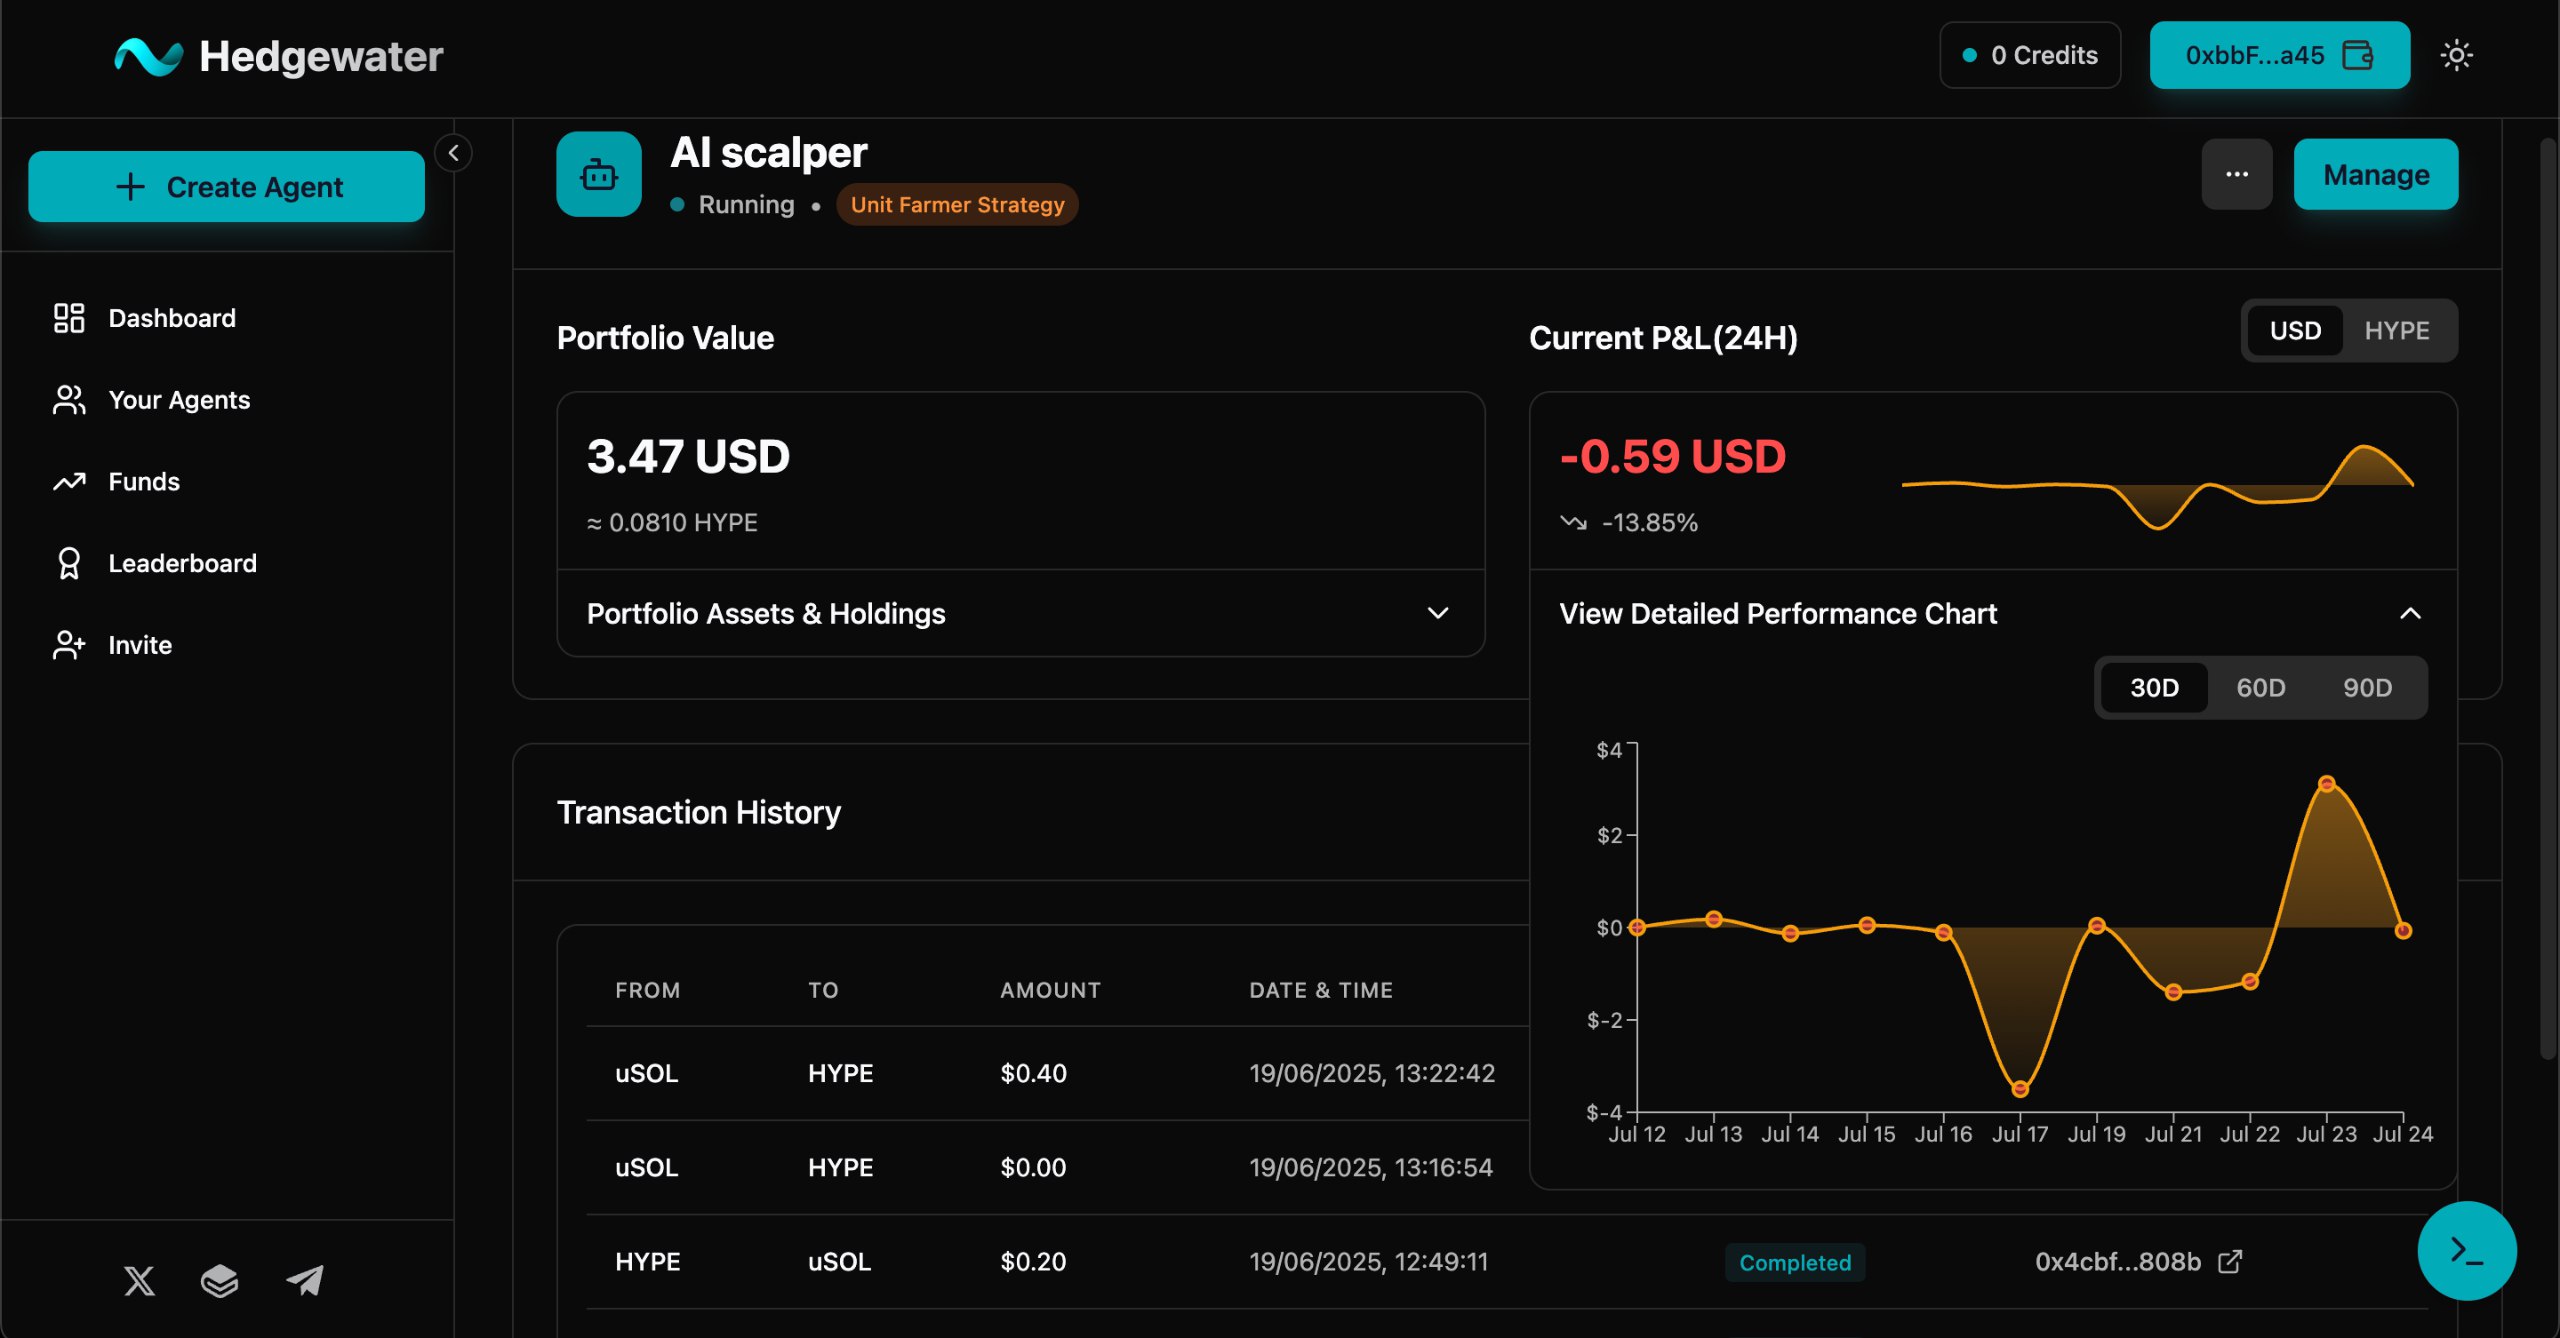
Task: Click the 19/06/2025, 12:49:11 timestamp
Action: (1369, 1262)
